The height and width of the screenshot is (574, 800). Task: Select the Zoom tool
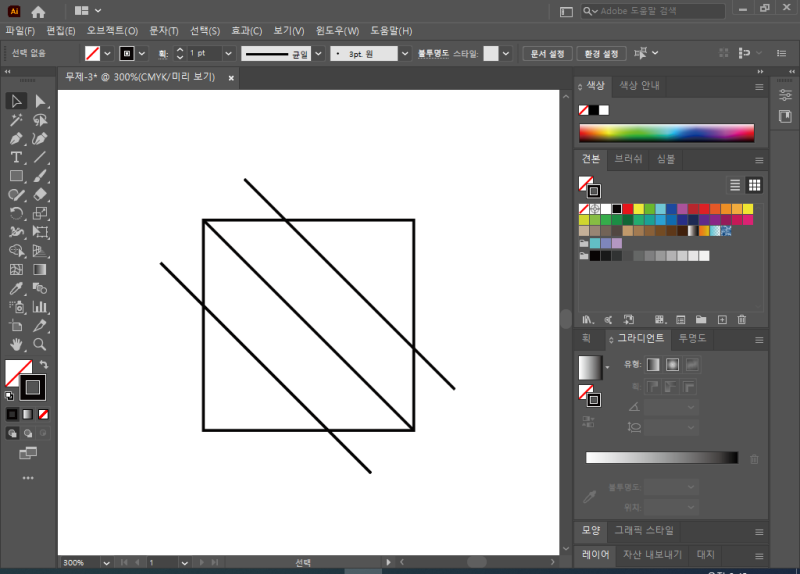pyautogui.click(x=40, y=344)
